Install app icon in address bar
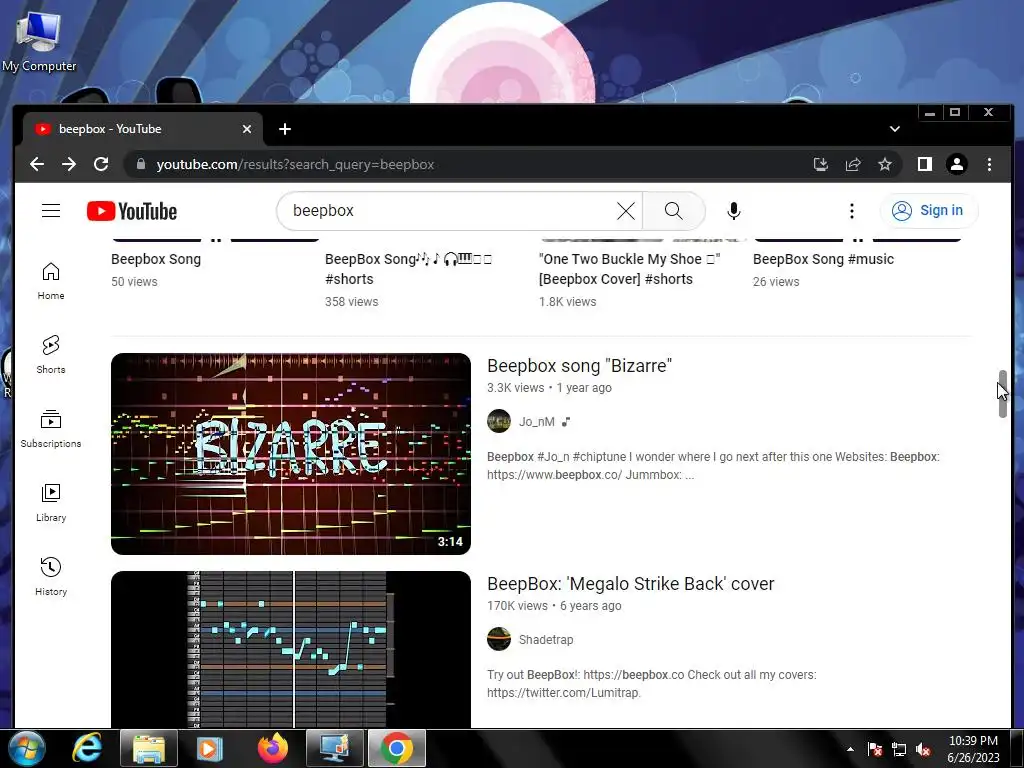Image resolution: width=1024 pixels, height=768 pixels. coord(821,164)
